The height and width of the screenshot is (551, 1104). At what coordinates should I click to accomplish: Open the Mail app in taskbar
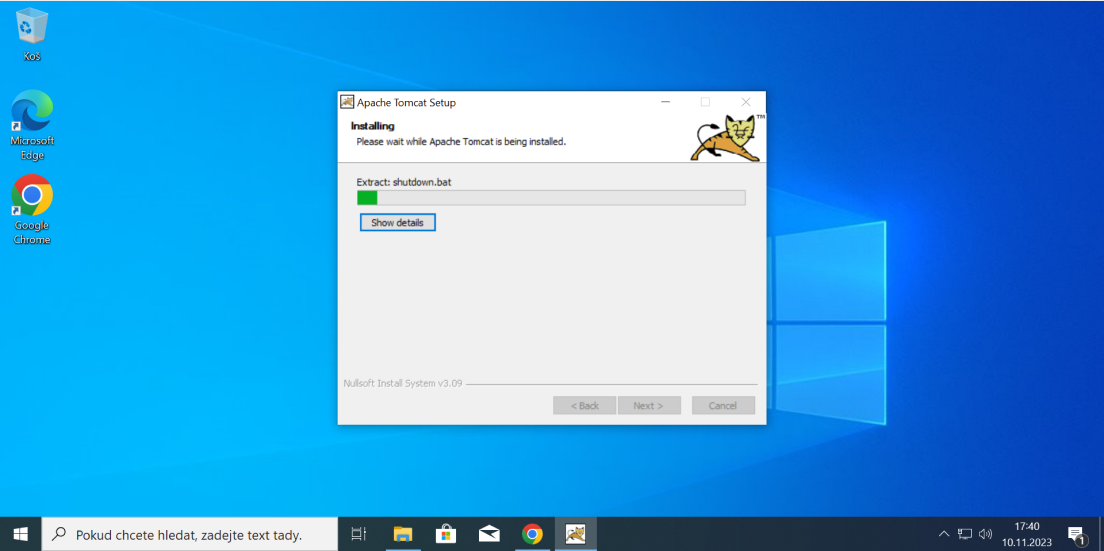(489, 534)
